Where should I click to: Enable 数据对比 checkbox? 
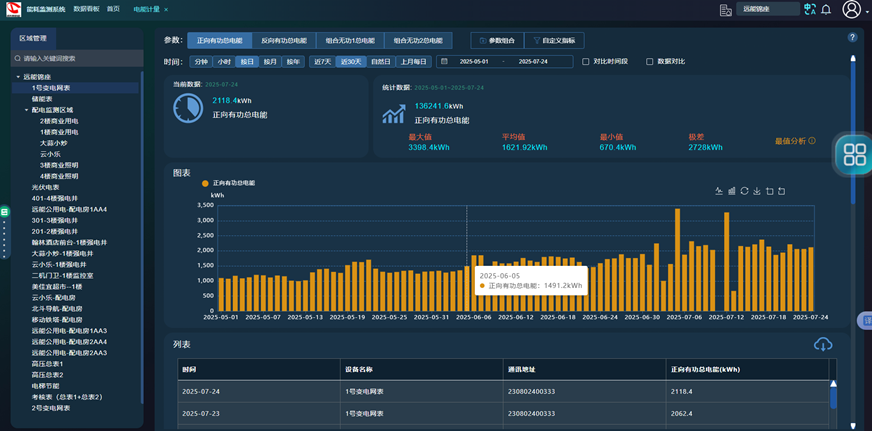pos(650,62)
